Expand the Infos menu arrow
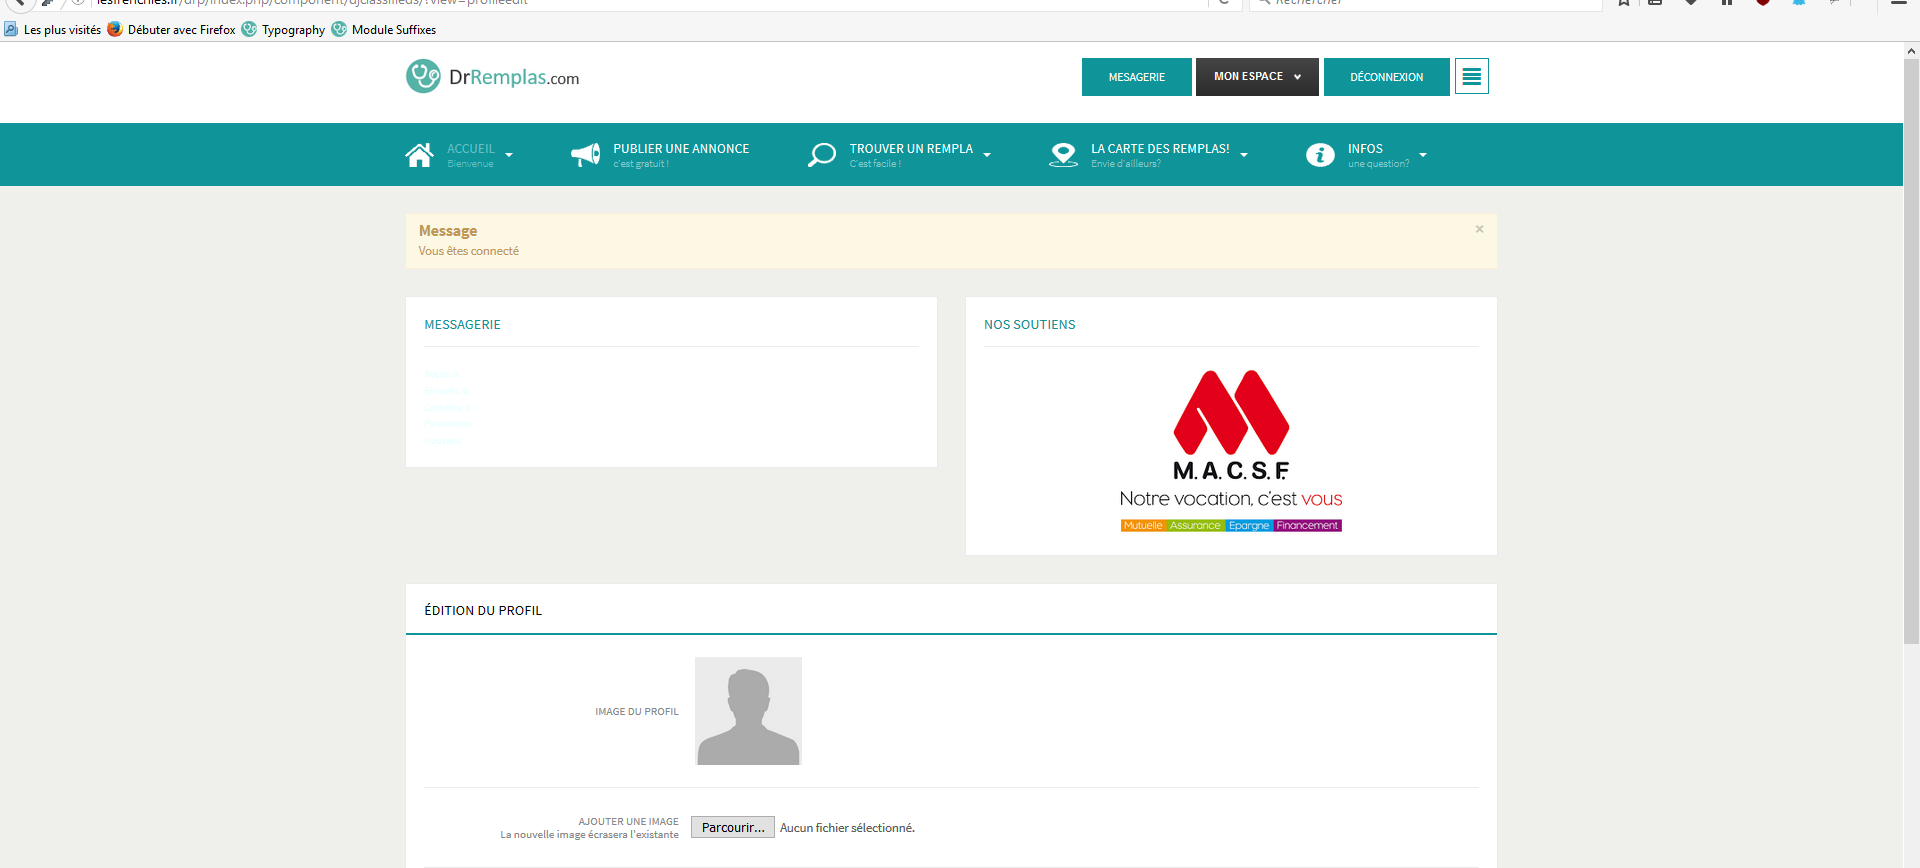 point(1423,155)
